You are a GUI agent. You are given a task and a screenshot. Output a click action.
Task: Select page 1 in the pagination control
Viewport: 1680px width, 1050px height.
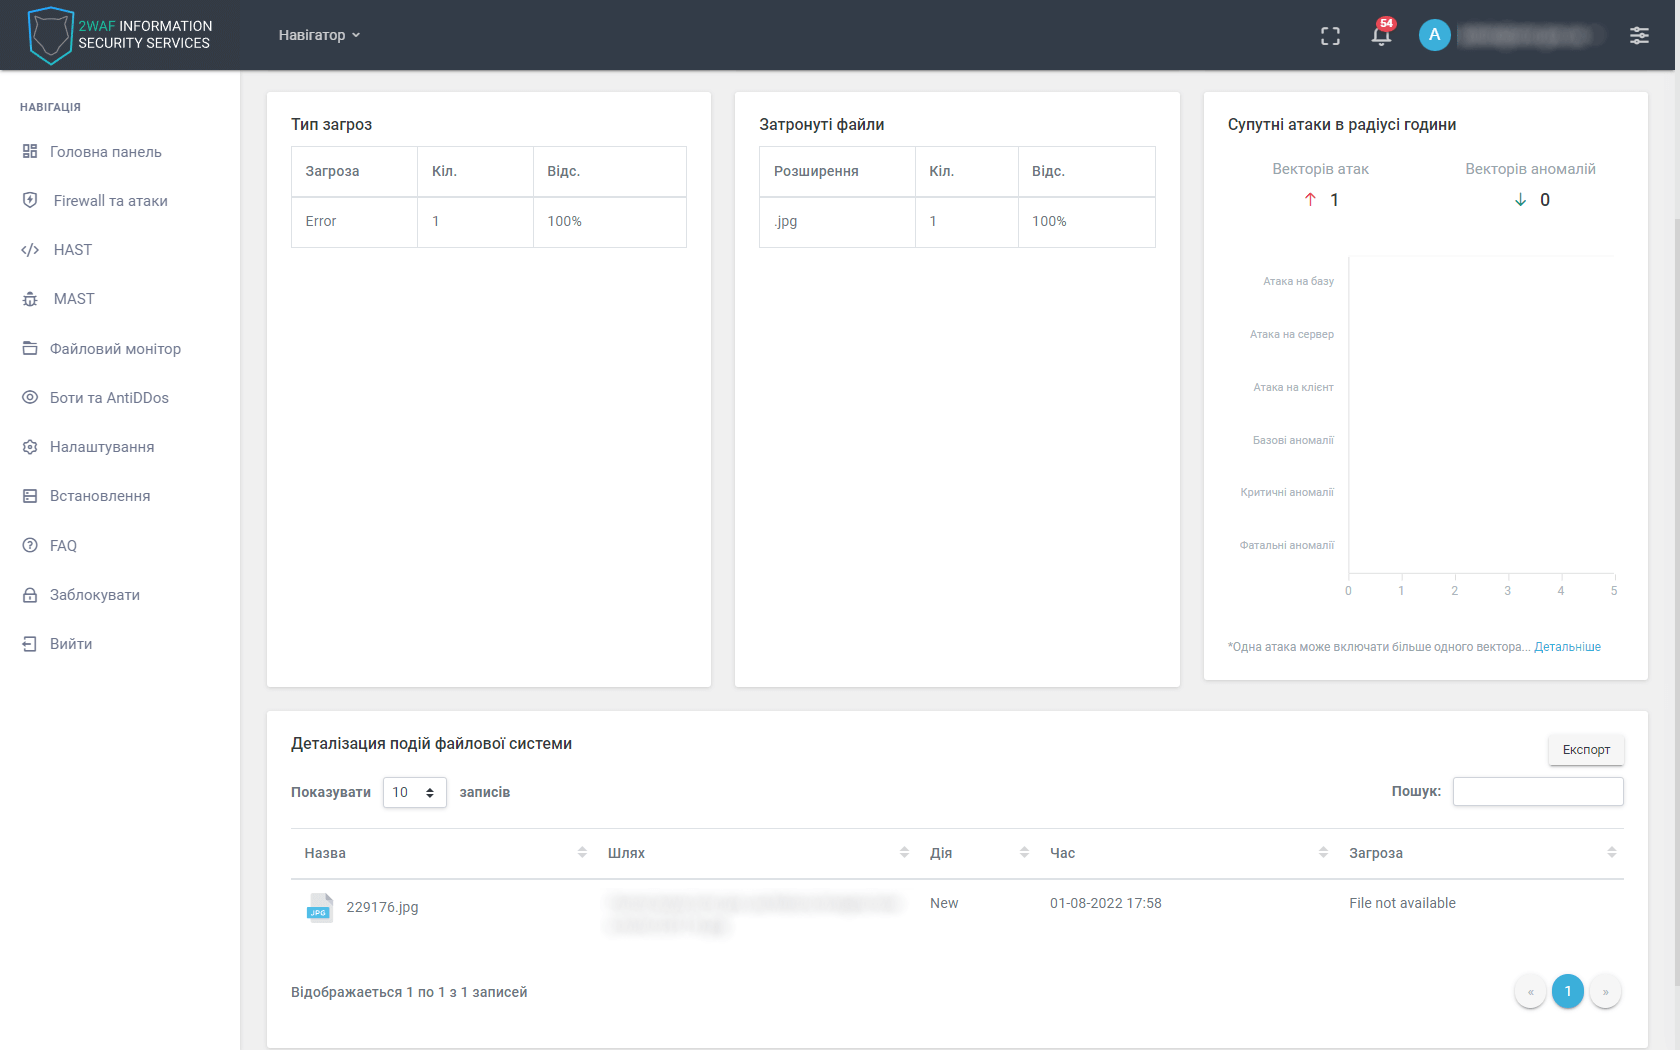[x=1568, y=991]
